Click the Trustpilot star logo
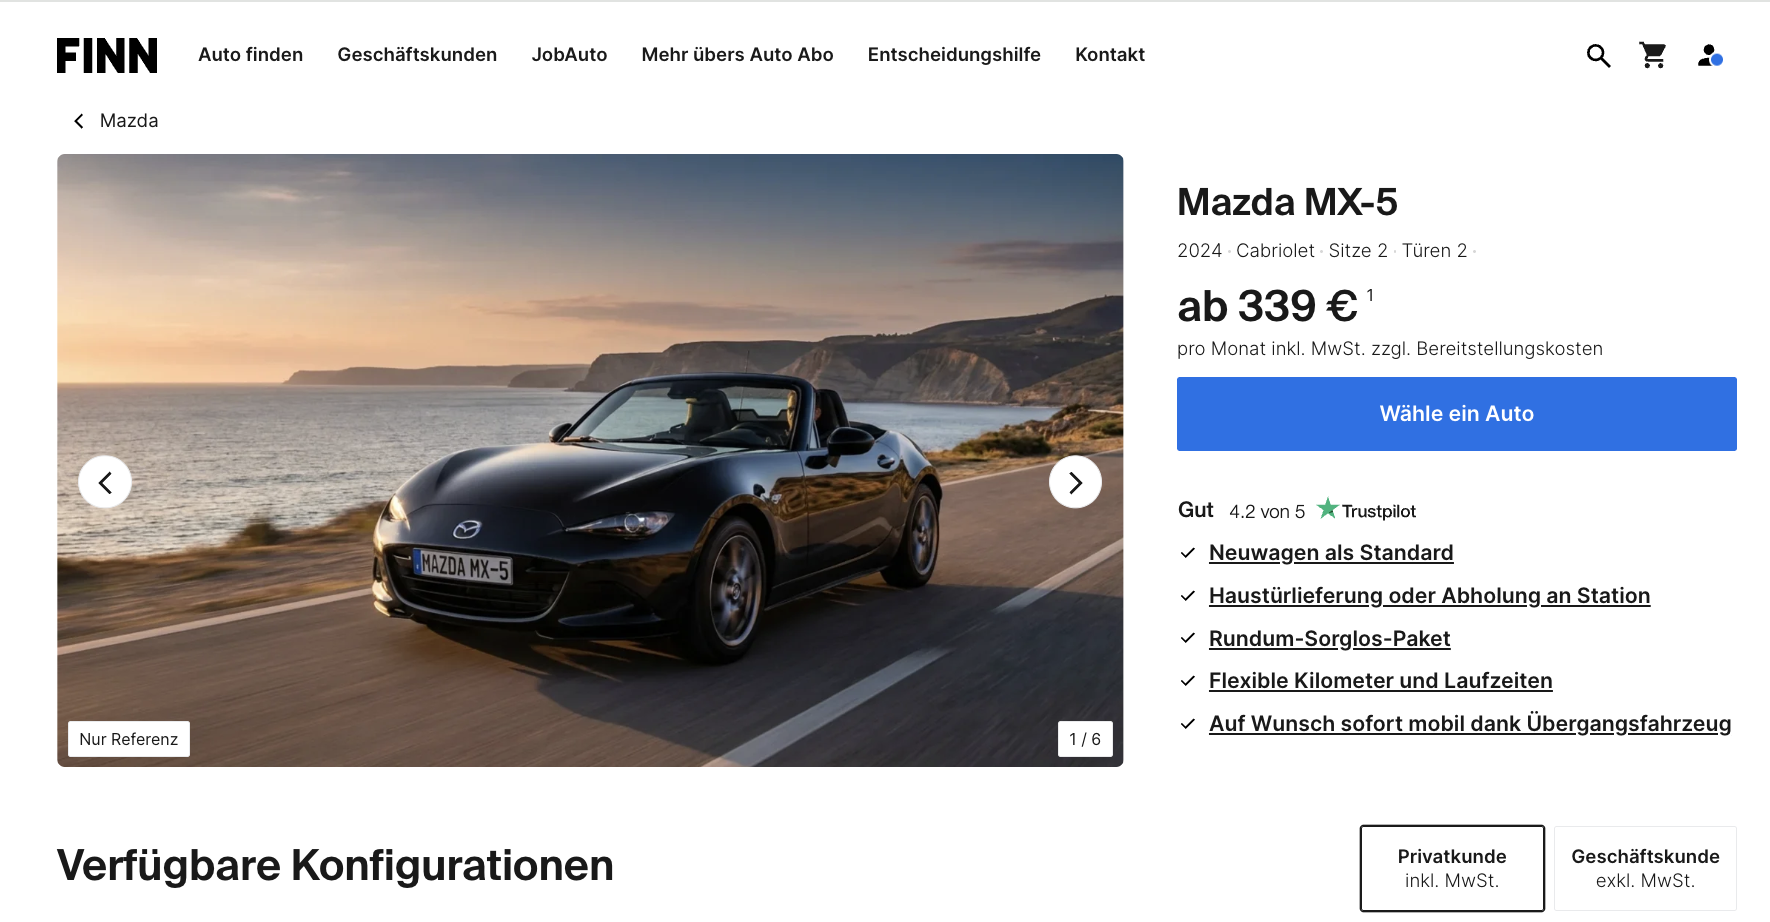This screenshot has height=922, width=1770. (x=1366, y=510)
